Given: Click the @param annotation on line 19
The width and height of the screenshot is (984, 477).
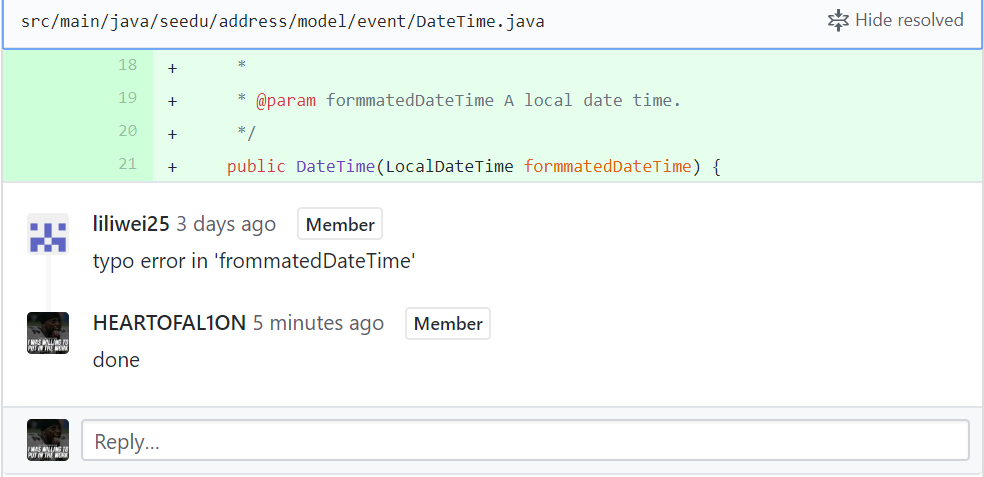Looking at the screenshot, I should pos(286,100).
